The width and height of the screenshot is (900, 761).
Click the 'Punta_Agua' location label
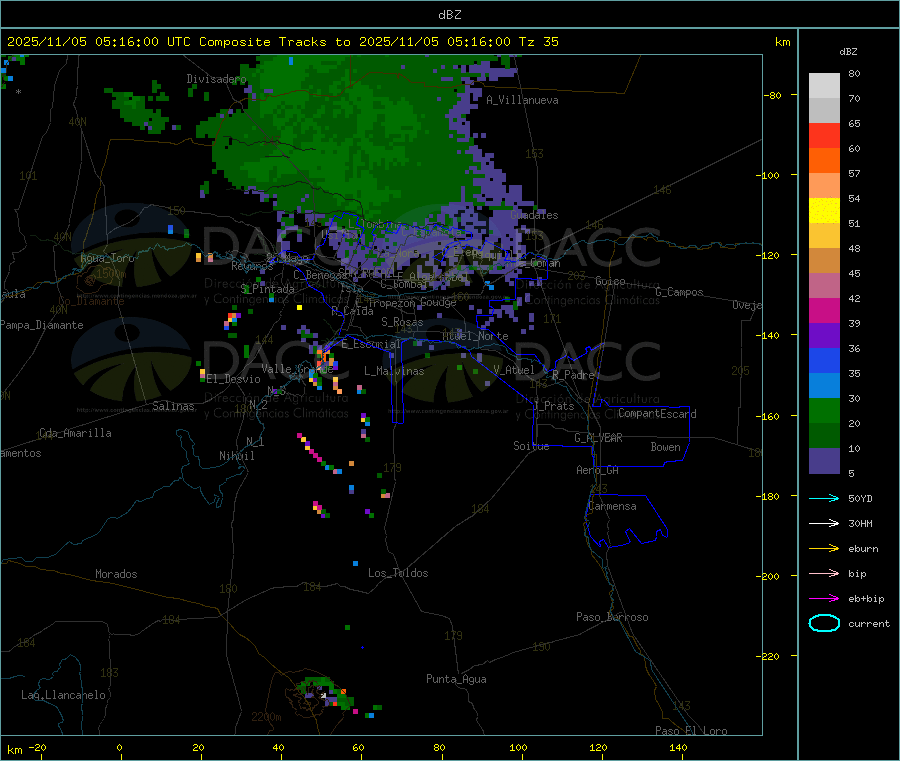(x=456, y=680)
